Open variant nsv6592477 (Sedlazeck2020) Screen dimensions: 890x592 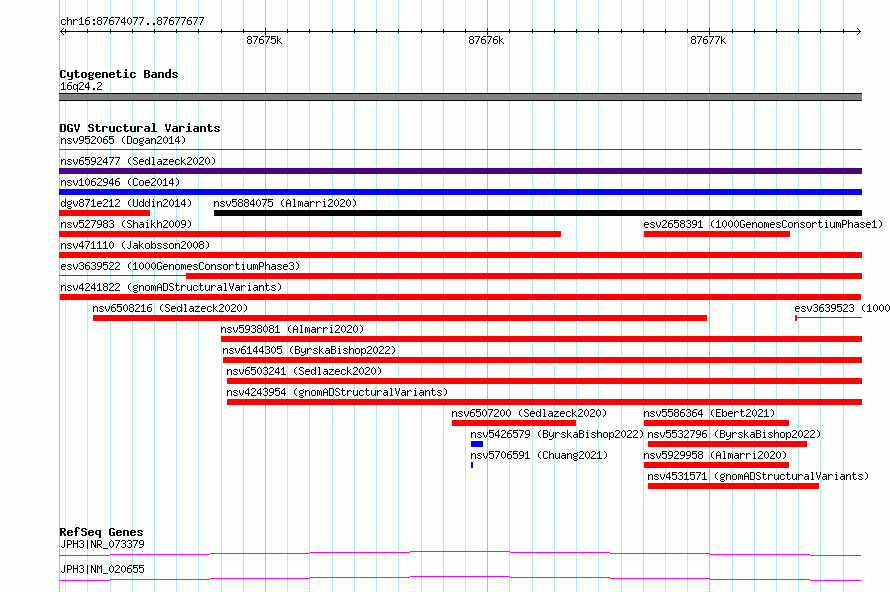[138, 161]
